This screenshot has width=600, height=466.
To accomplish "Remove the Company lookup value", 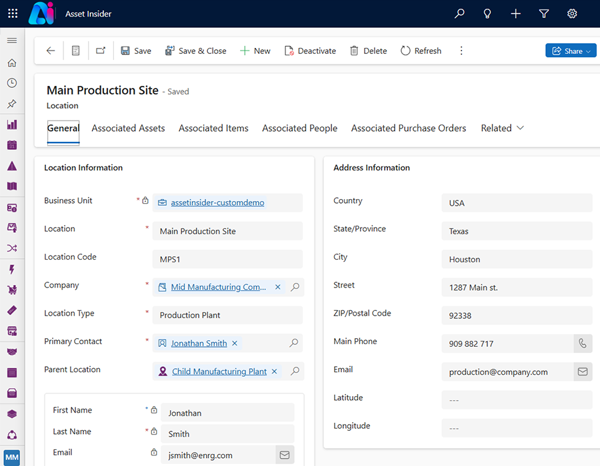I will click(278, 287).
